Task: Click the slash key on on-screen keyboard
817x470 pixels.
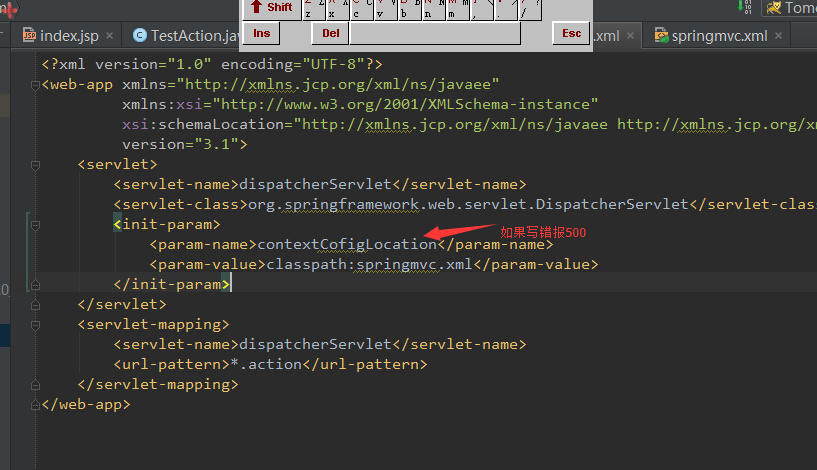Action: (x=530, y=9)
